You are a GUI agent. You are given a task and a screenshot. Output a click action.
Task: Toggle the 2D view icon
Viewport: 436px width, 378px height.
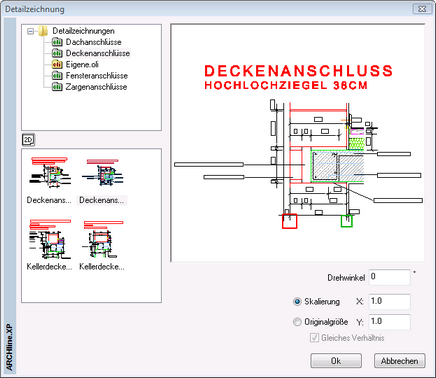(28, 140)
